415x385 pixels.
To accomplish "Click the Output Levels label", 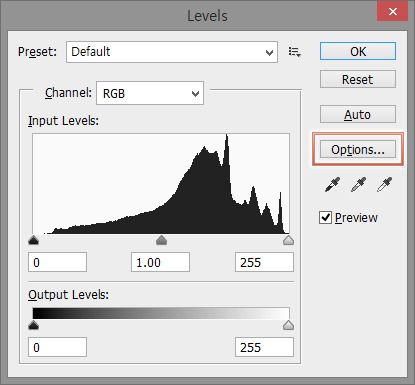I will [68, 295].
